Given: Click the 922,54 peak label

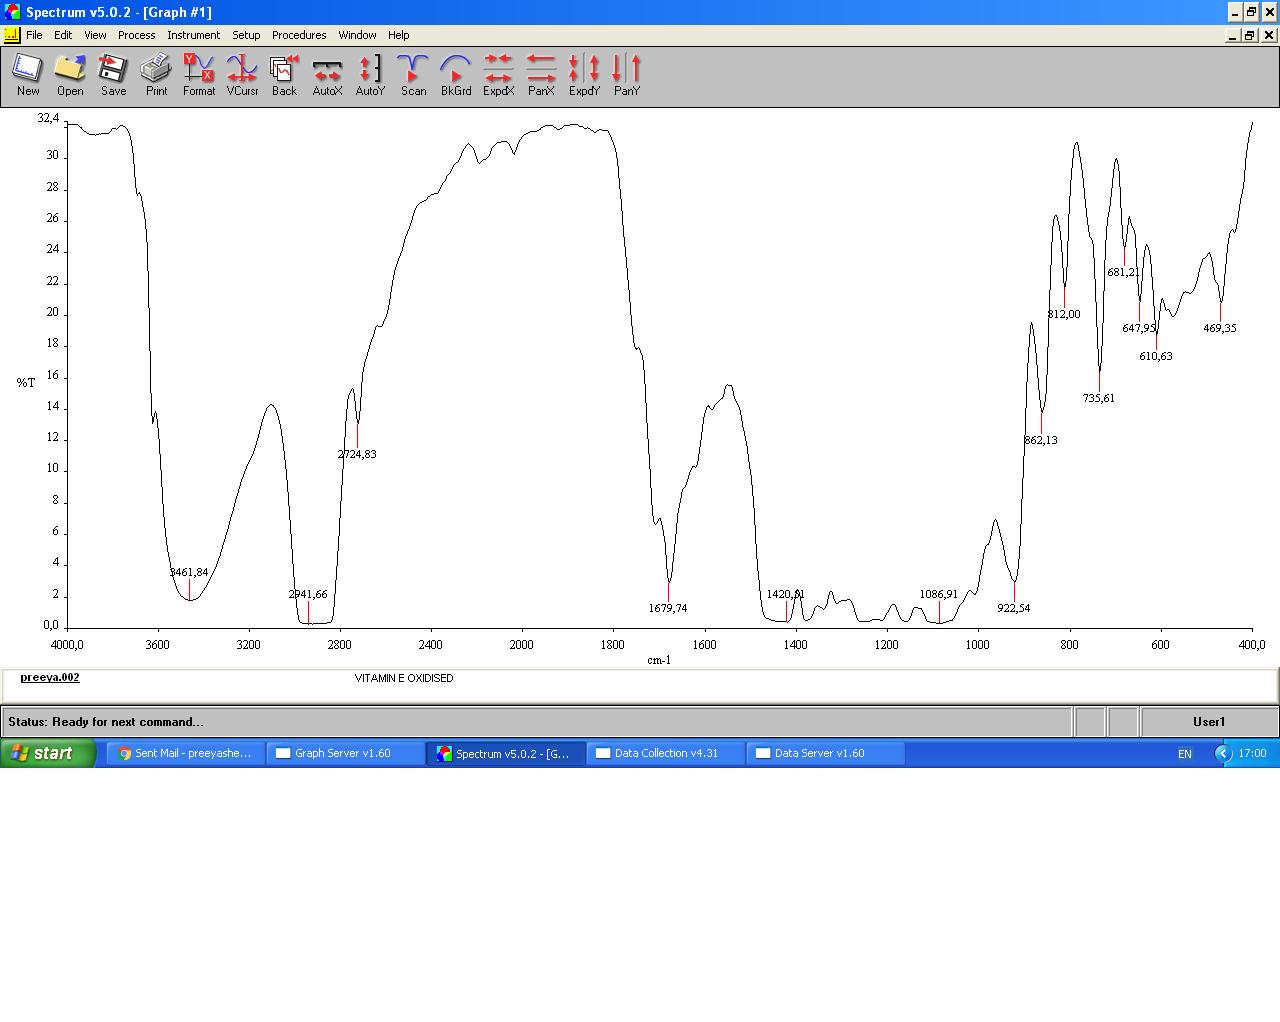Looking at the screenshot, I should pos(1014,608).
